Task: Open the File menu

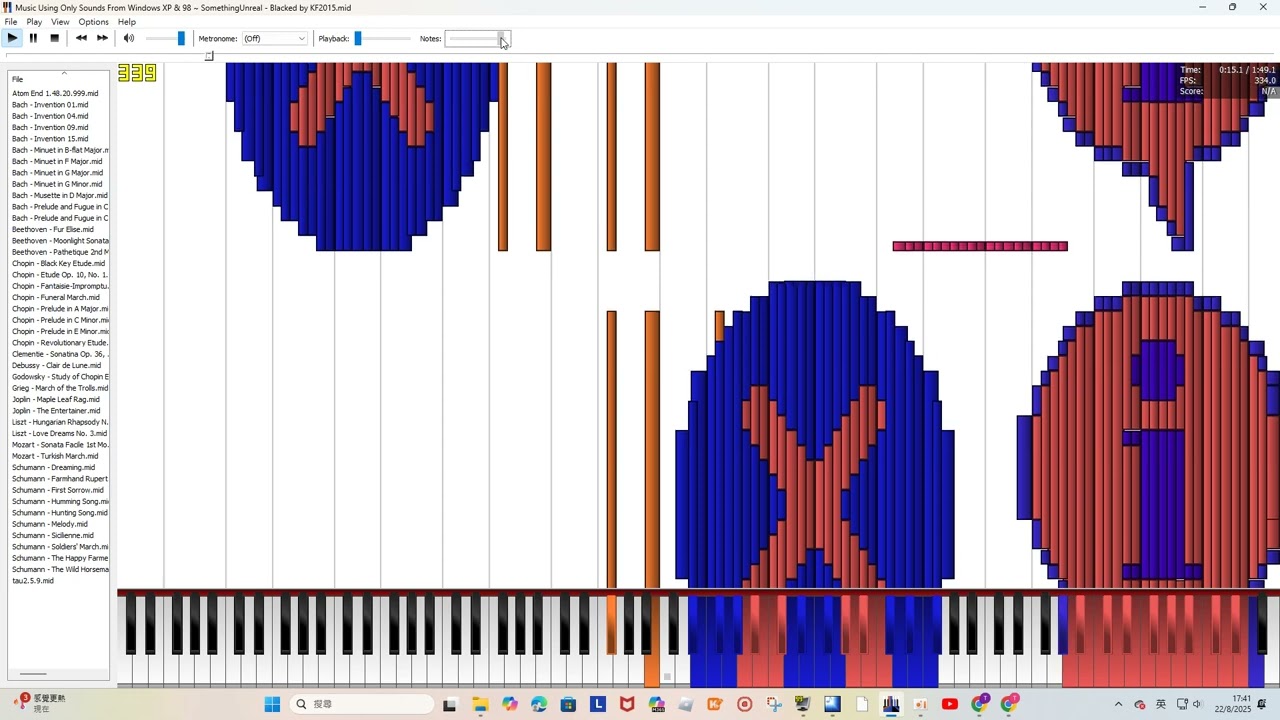Action: pos(10,21)
